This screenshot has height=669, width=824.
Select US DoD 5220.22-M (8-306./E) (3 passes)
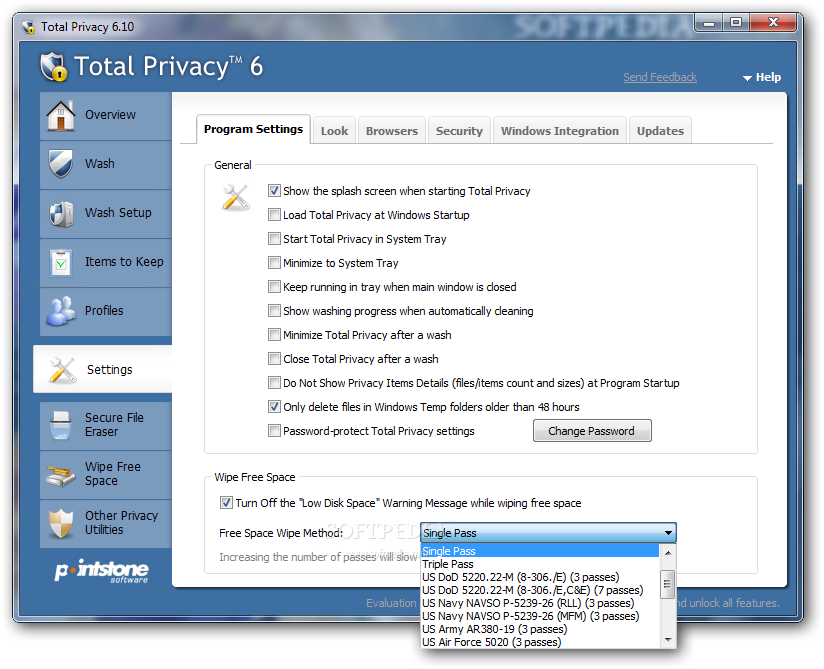[540, 577]
